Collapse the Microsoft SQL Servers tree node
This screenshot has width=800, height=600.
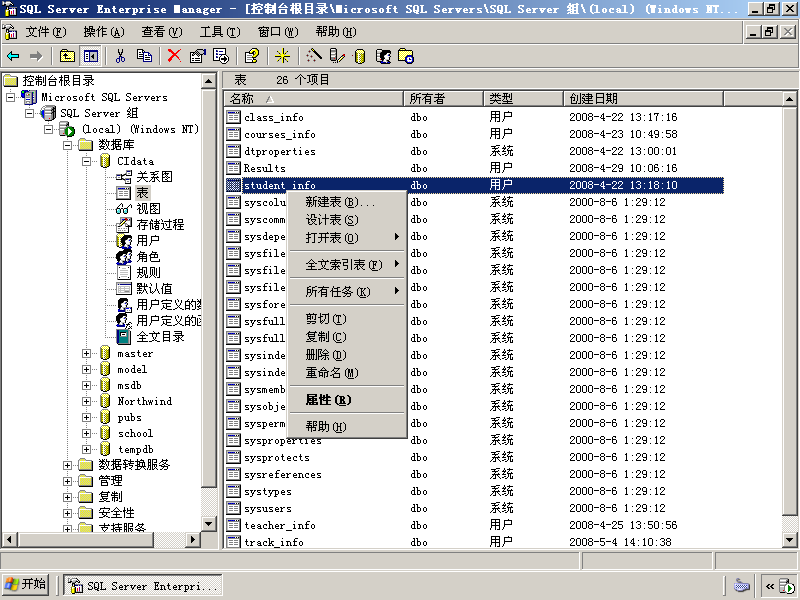pos(10,97)
